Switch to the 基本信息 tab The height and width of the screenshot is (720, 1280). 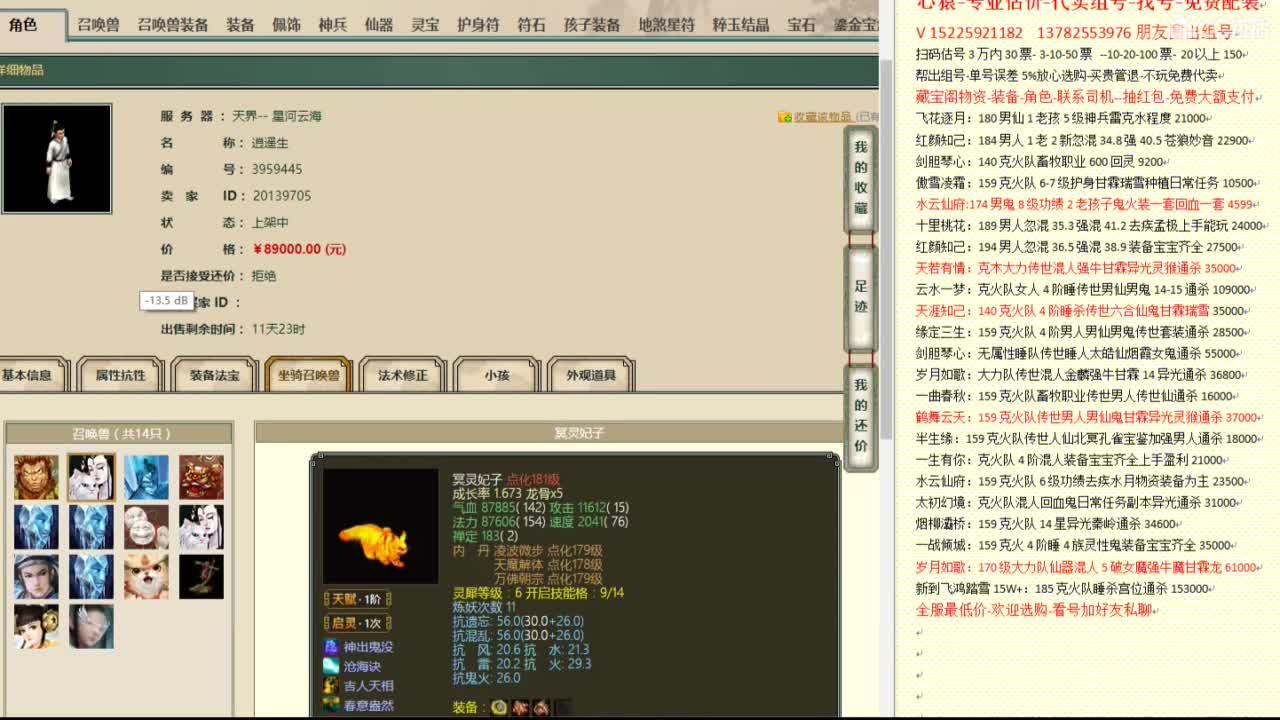[x=30, y=375]
